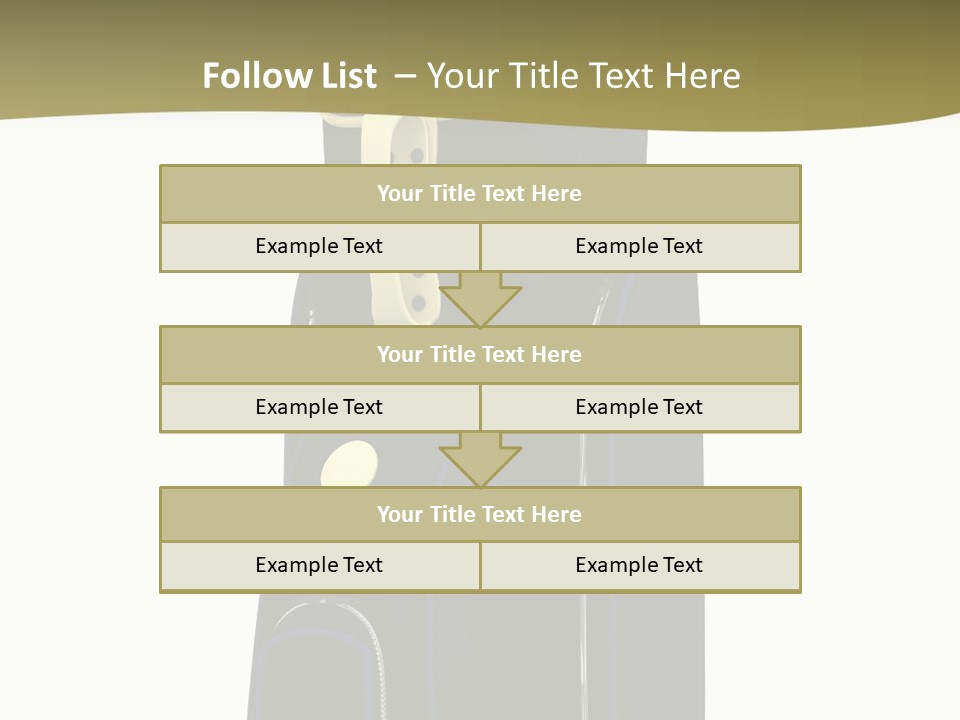Screen dimensions: 960x720
Task: Select "Your Title Text Here" in the slide header
Action: [583, 76]
